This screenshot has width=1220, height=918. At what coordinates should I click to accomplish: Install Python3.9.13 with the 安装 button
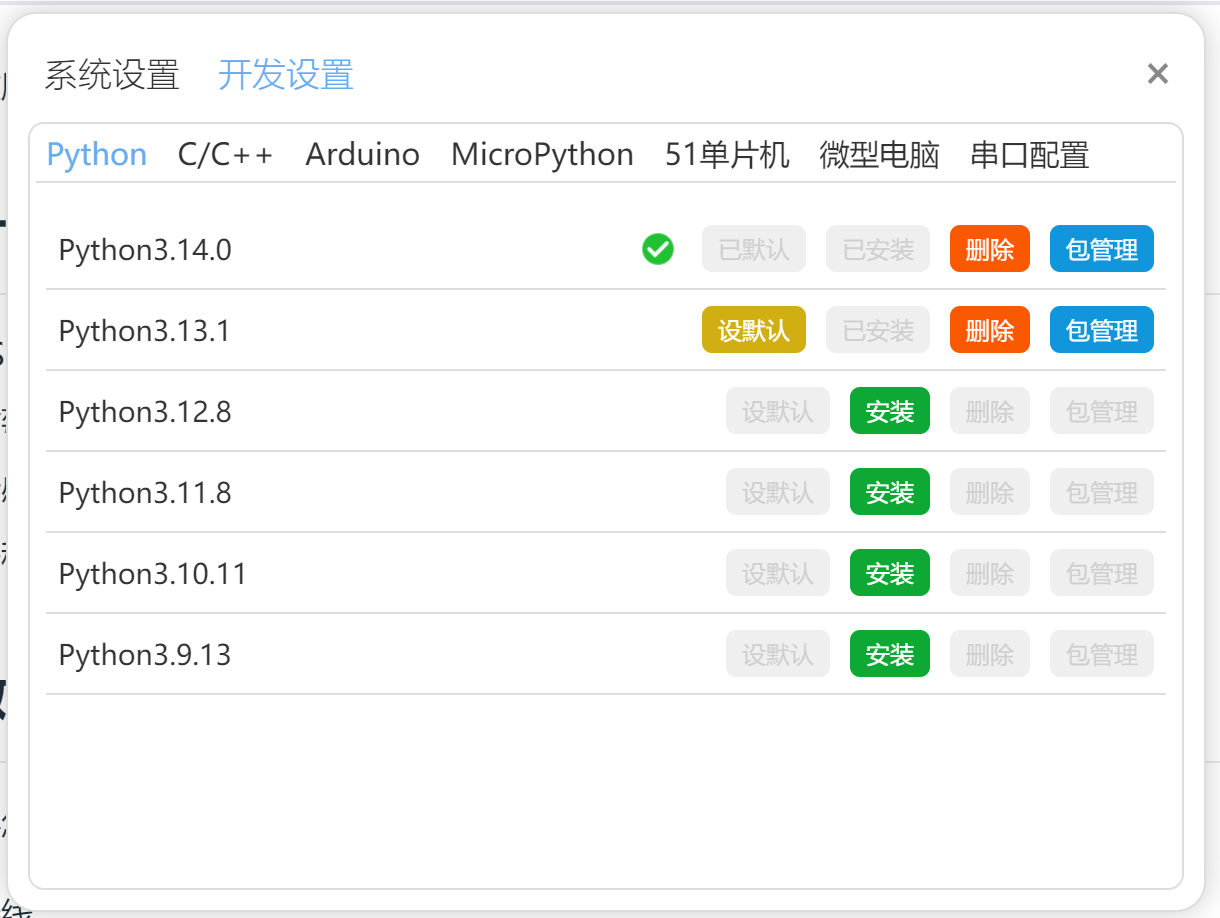(890, 654)
